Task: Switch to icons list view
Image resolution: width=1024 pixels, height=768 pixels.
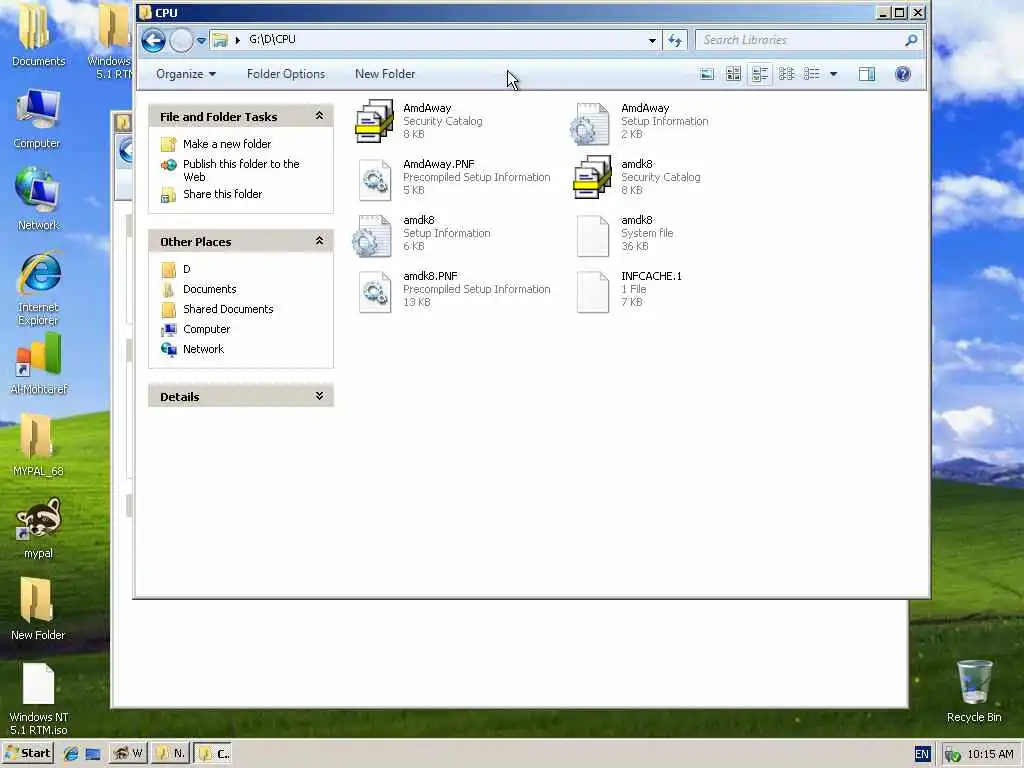Action: pyautogui.click(x=786, y=74)
